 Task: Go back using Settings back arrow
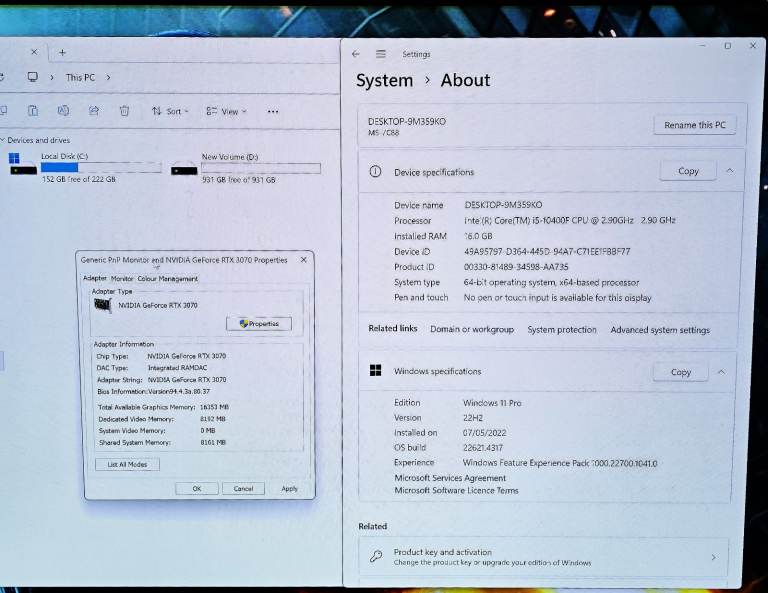coord(356,54)
